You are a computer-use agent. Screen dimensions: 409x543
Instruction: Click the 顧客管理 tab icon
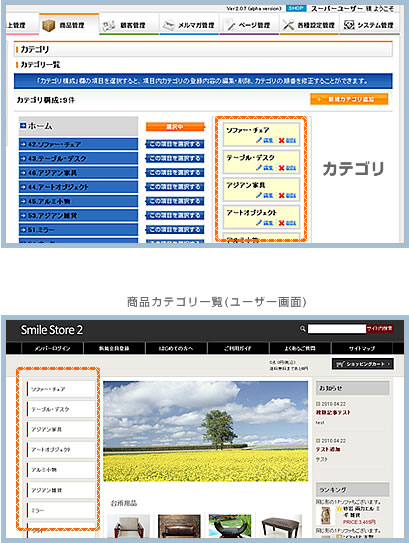109,25
